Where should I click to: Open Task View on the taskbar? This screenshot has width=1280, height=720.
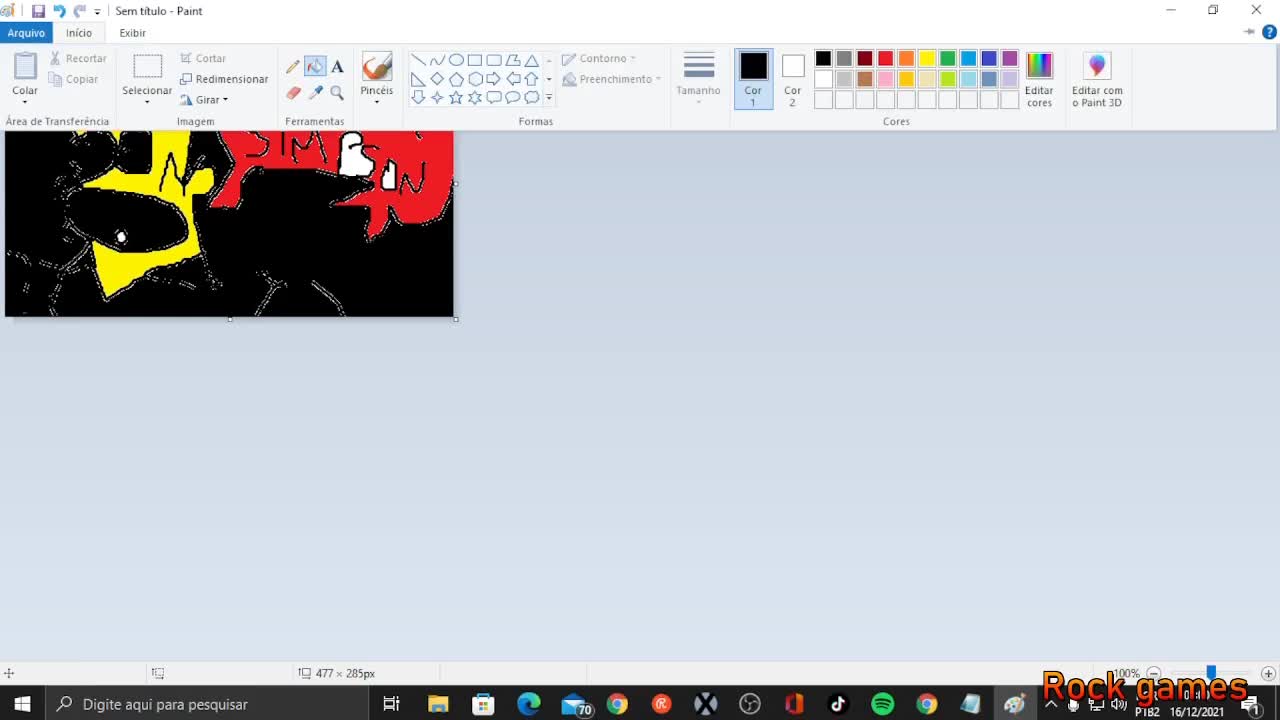pos(392,704)
